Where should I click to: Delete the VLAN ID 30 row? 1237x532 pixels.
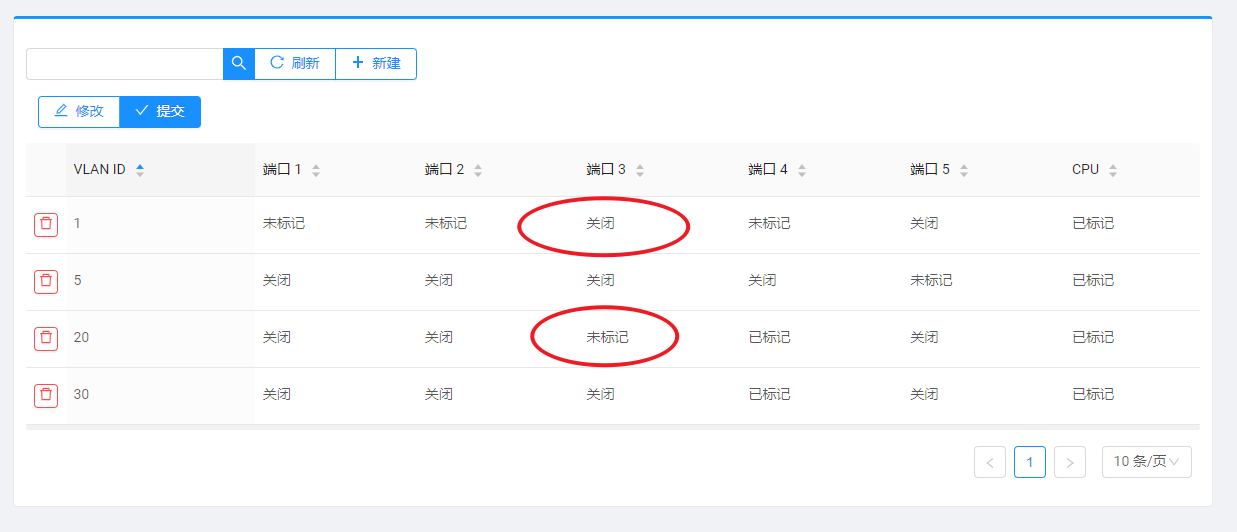[46, 395]
